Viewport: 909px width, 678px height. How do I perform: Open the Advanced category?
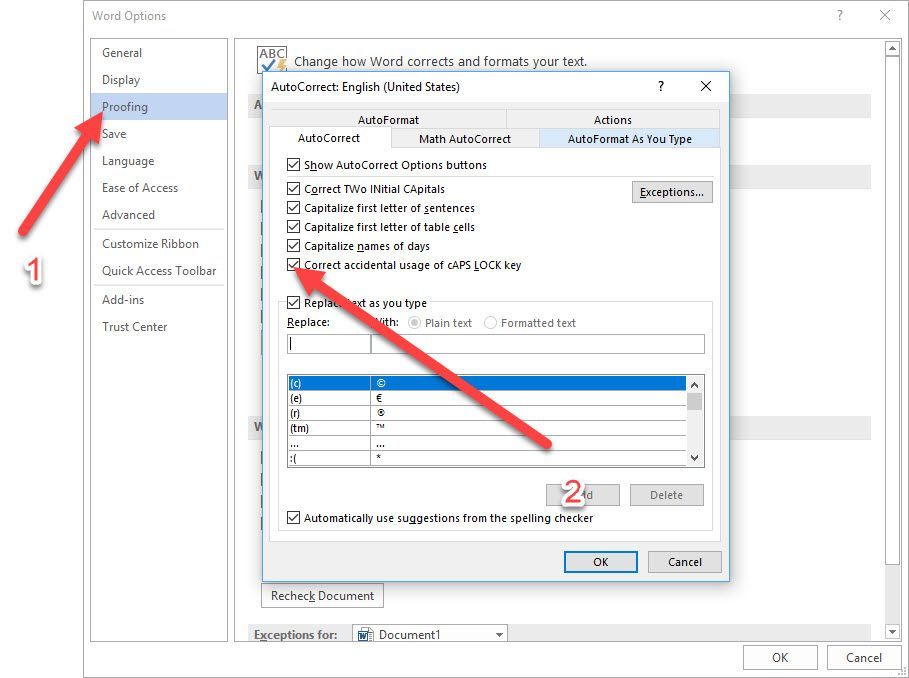pos(159,214)
